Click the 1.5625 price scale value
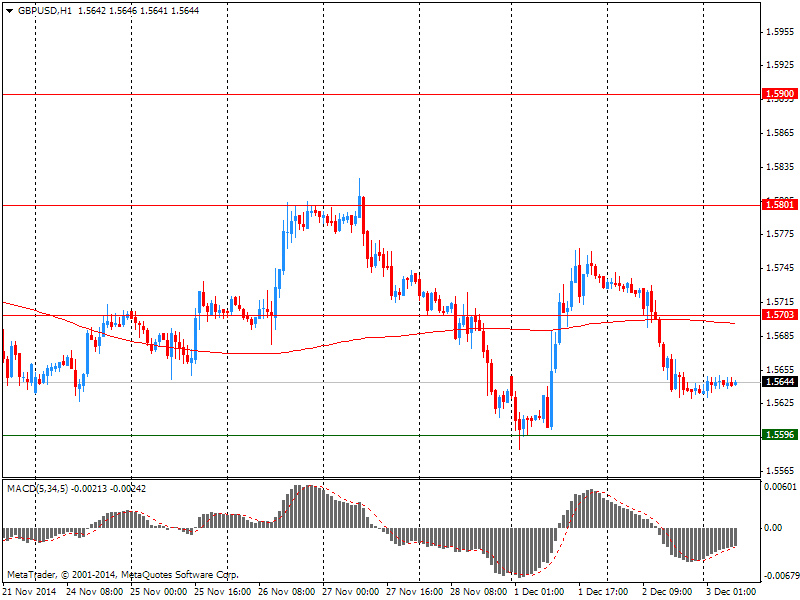The height and width of the screenshot is (600, 800). 780,403
